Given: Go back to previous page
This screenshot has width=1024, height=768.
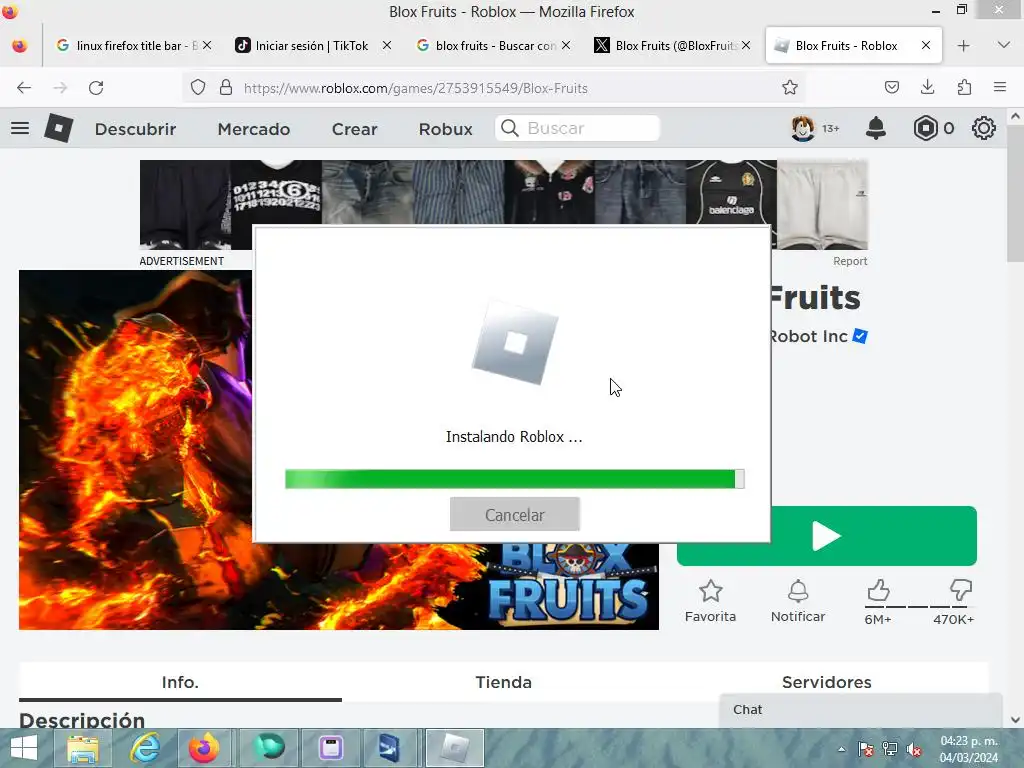Looking at the screenshot, I should coord(24,88).
